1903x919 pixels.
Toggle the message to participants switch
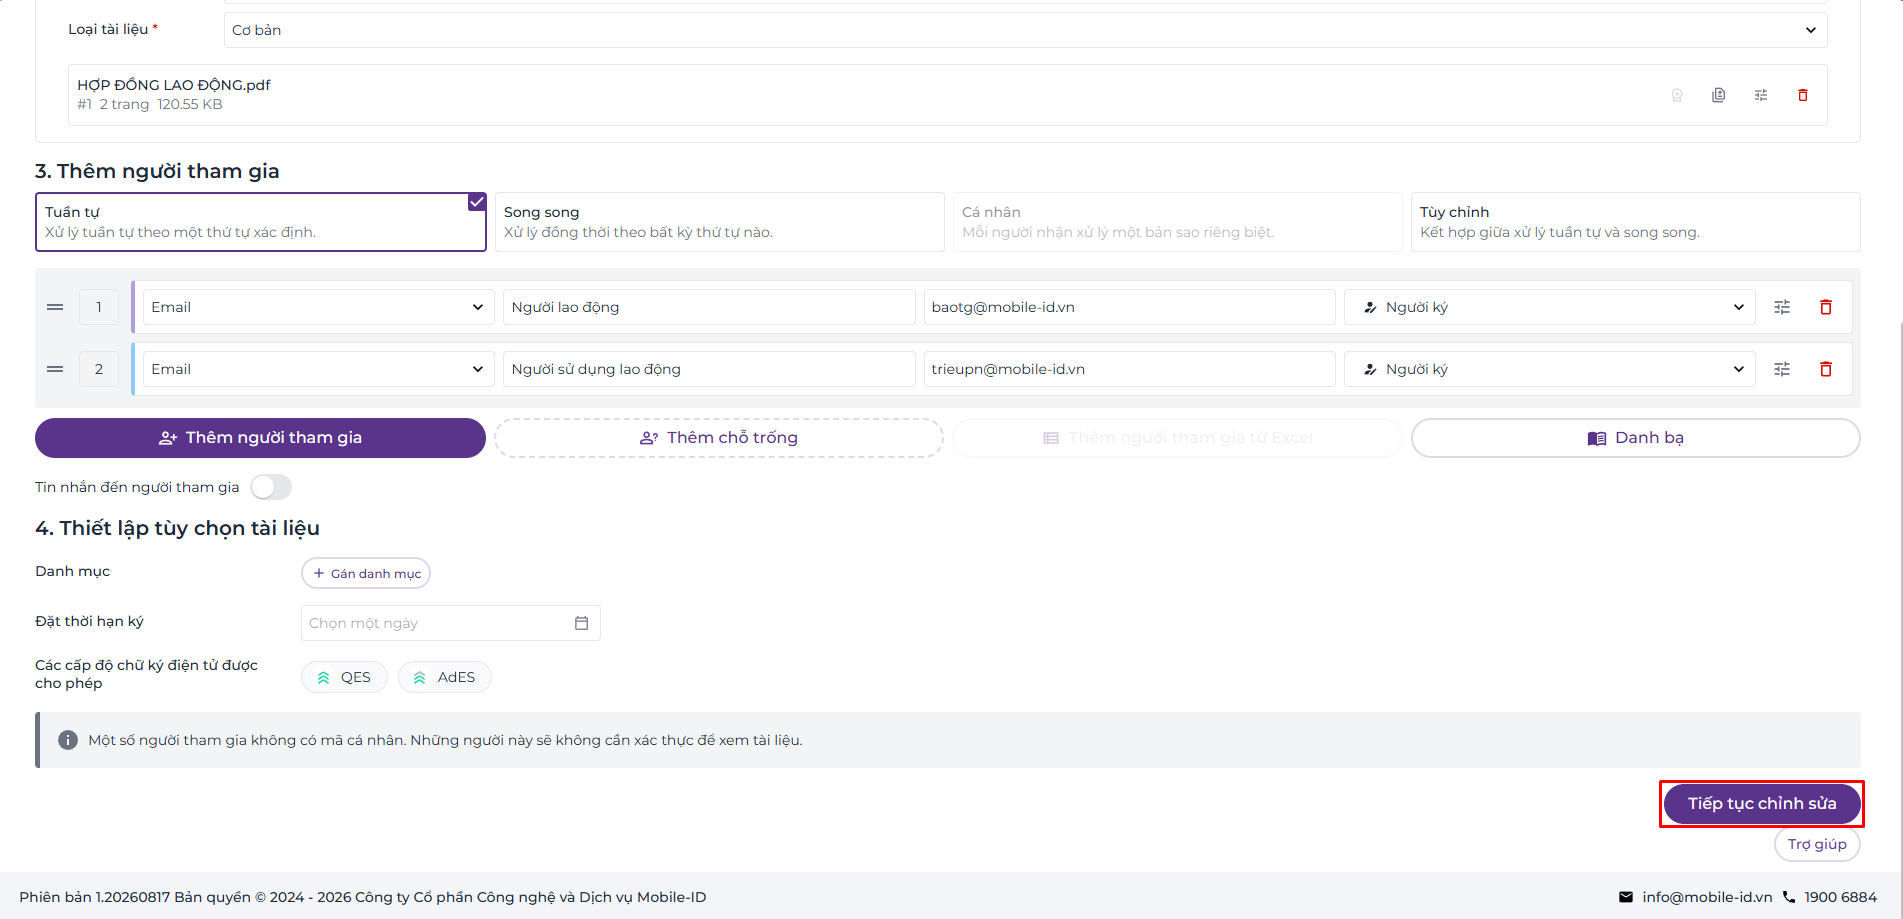point(271,487)
